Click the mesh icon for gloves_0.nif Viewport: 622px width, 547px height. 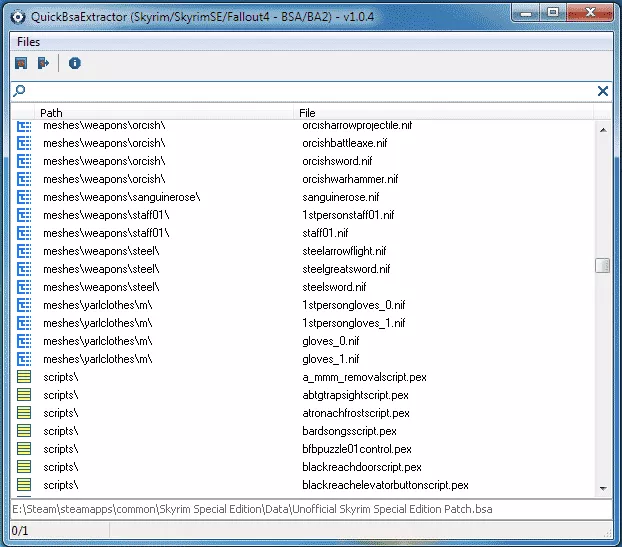click(24, 341)
